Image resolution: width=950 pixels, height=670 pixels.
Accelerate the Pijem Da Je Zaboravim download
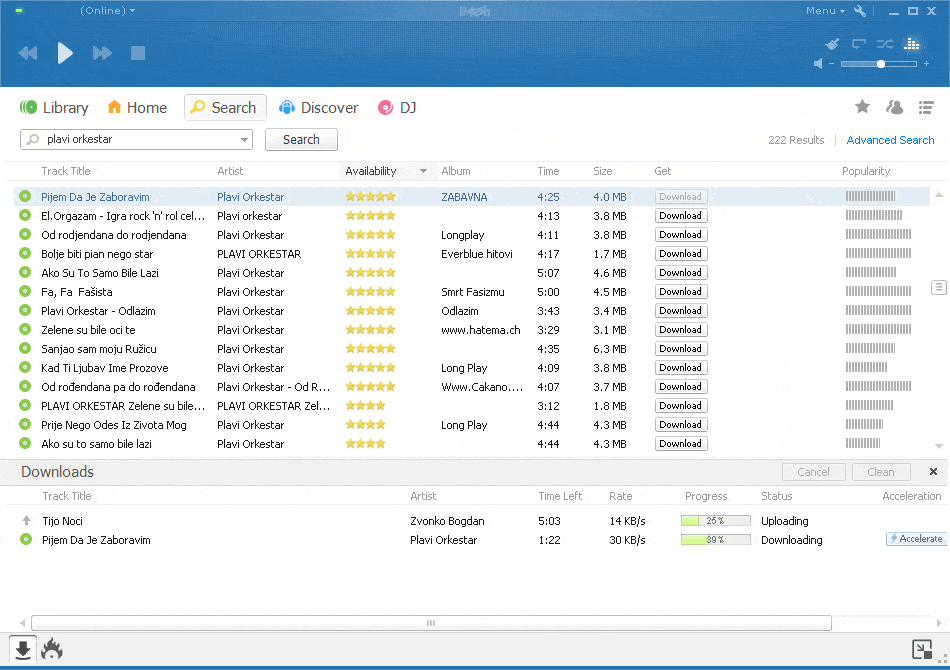click(916, 539)
